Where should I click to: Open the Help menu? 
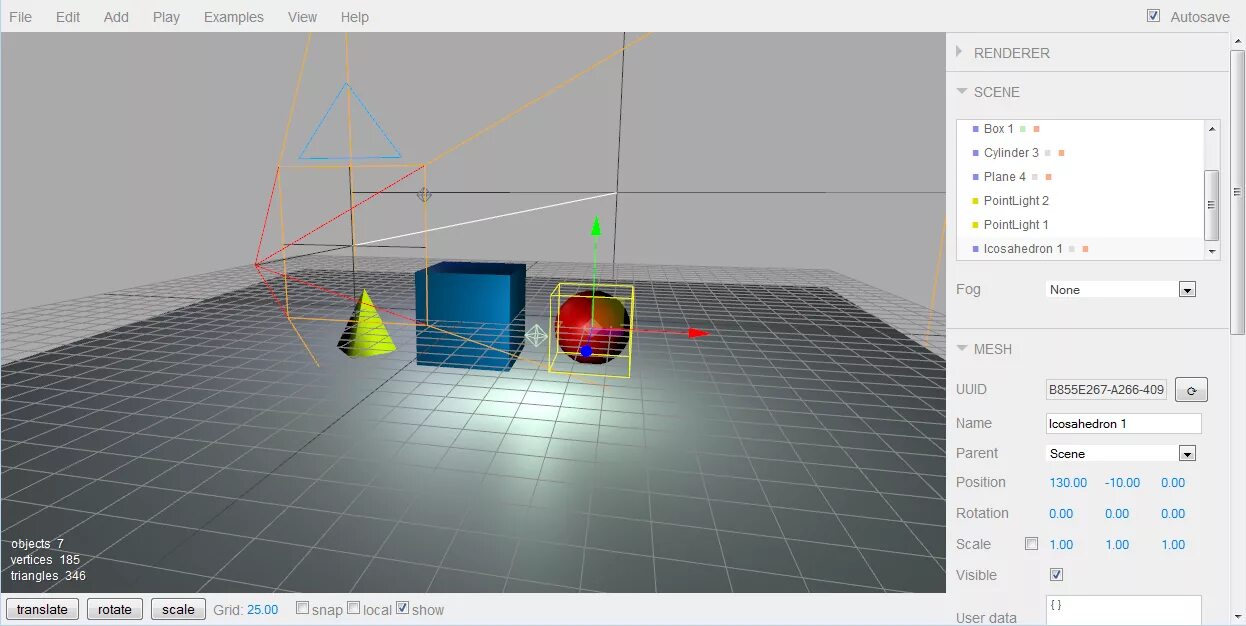[x=354, y=17]
